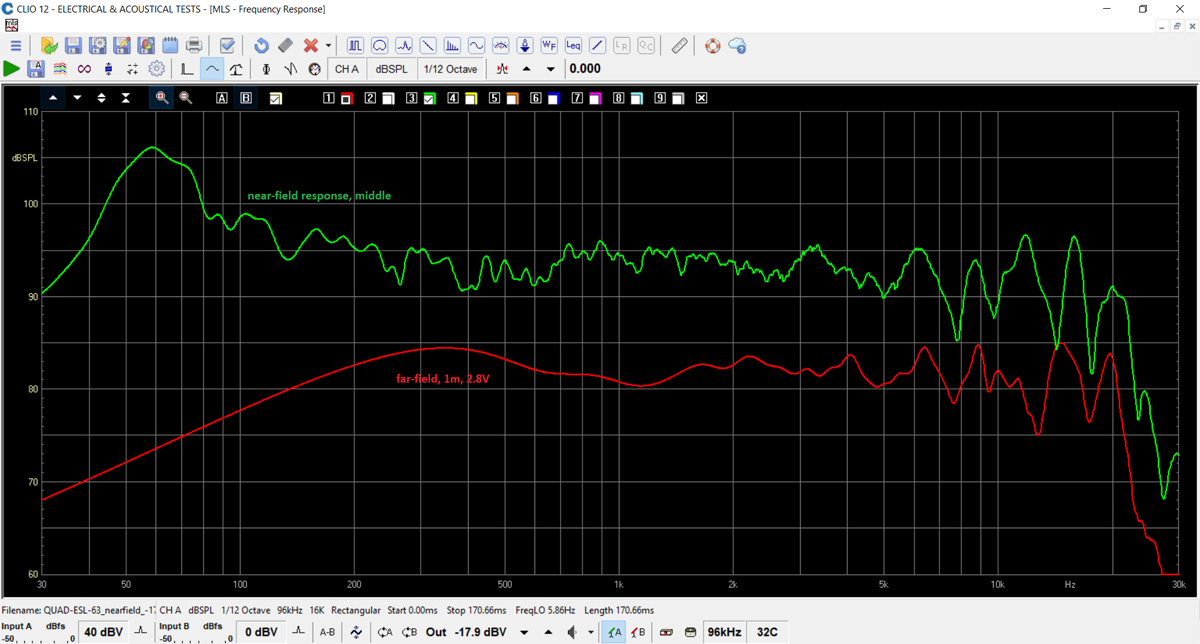This screenshot has width=1200, height=644.
Task: Open the 1/12 Octave smoothing dropdown
Action: point(450,69)
